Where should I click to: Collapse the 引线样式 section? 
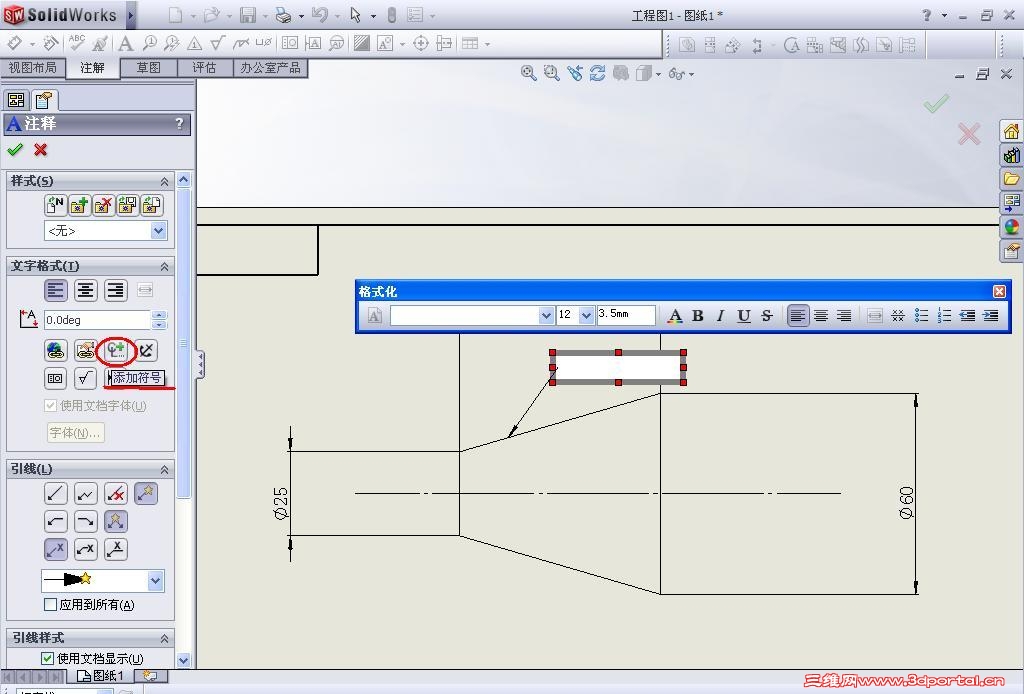165,638
